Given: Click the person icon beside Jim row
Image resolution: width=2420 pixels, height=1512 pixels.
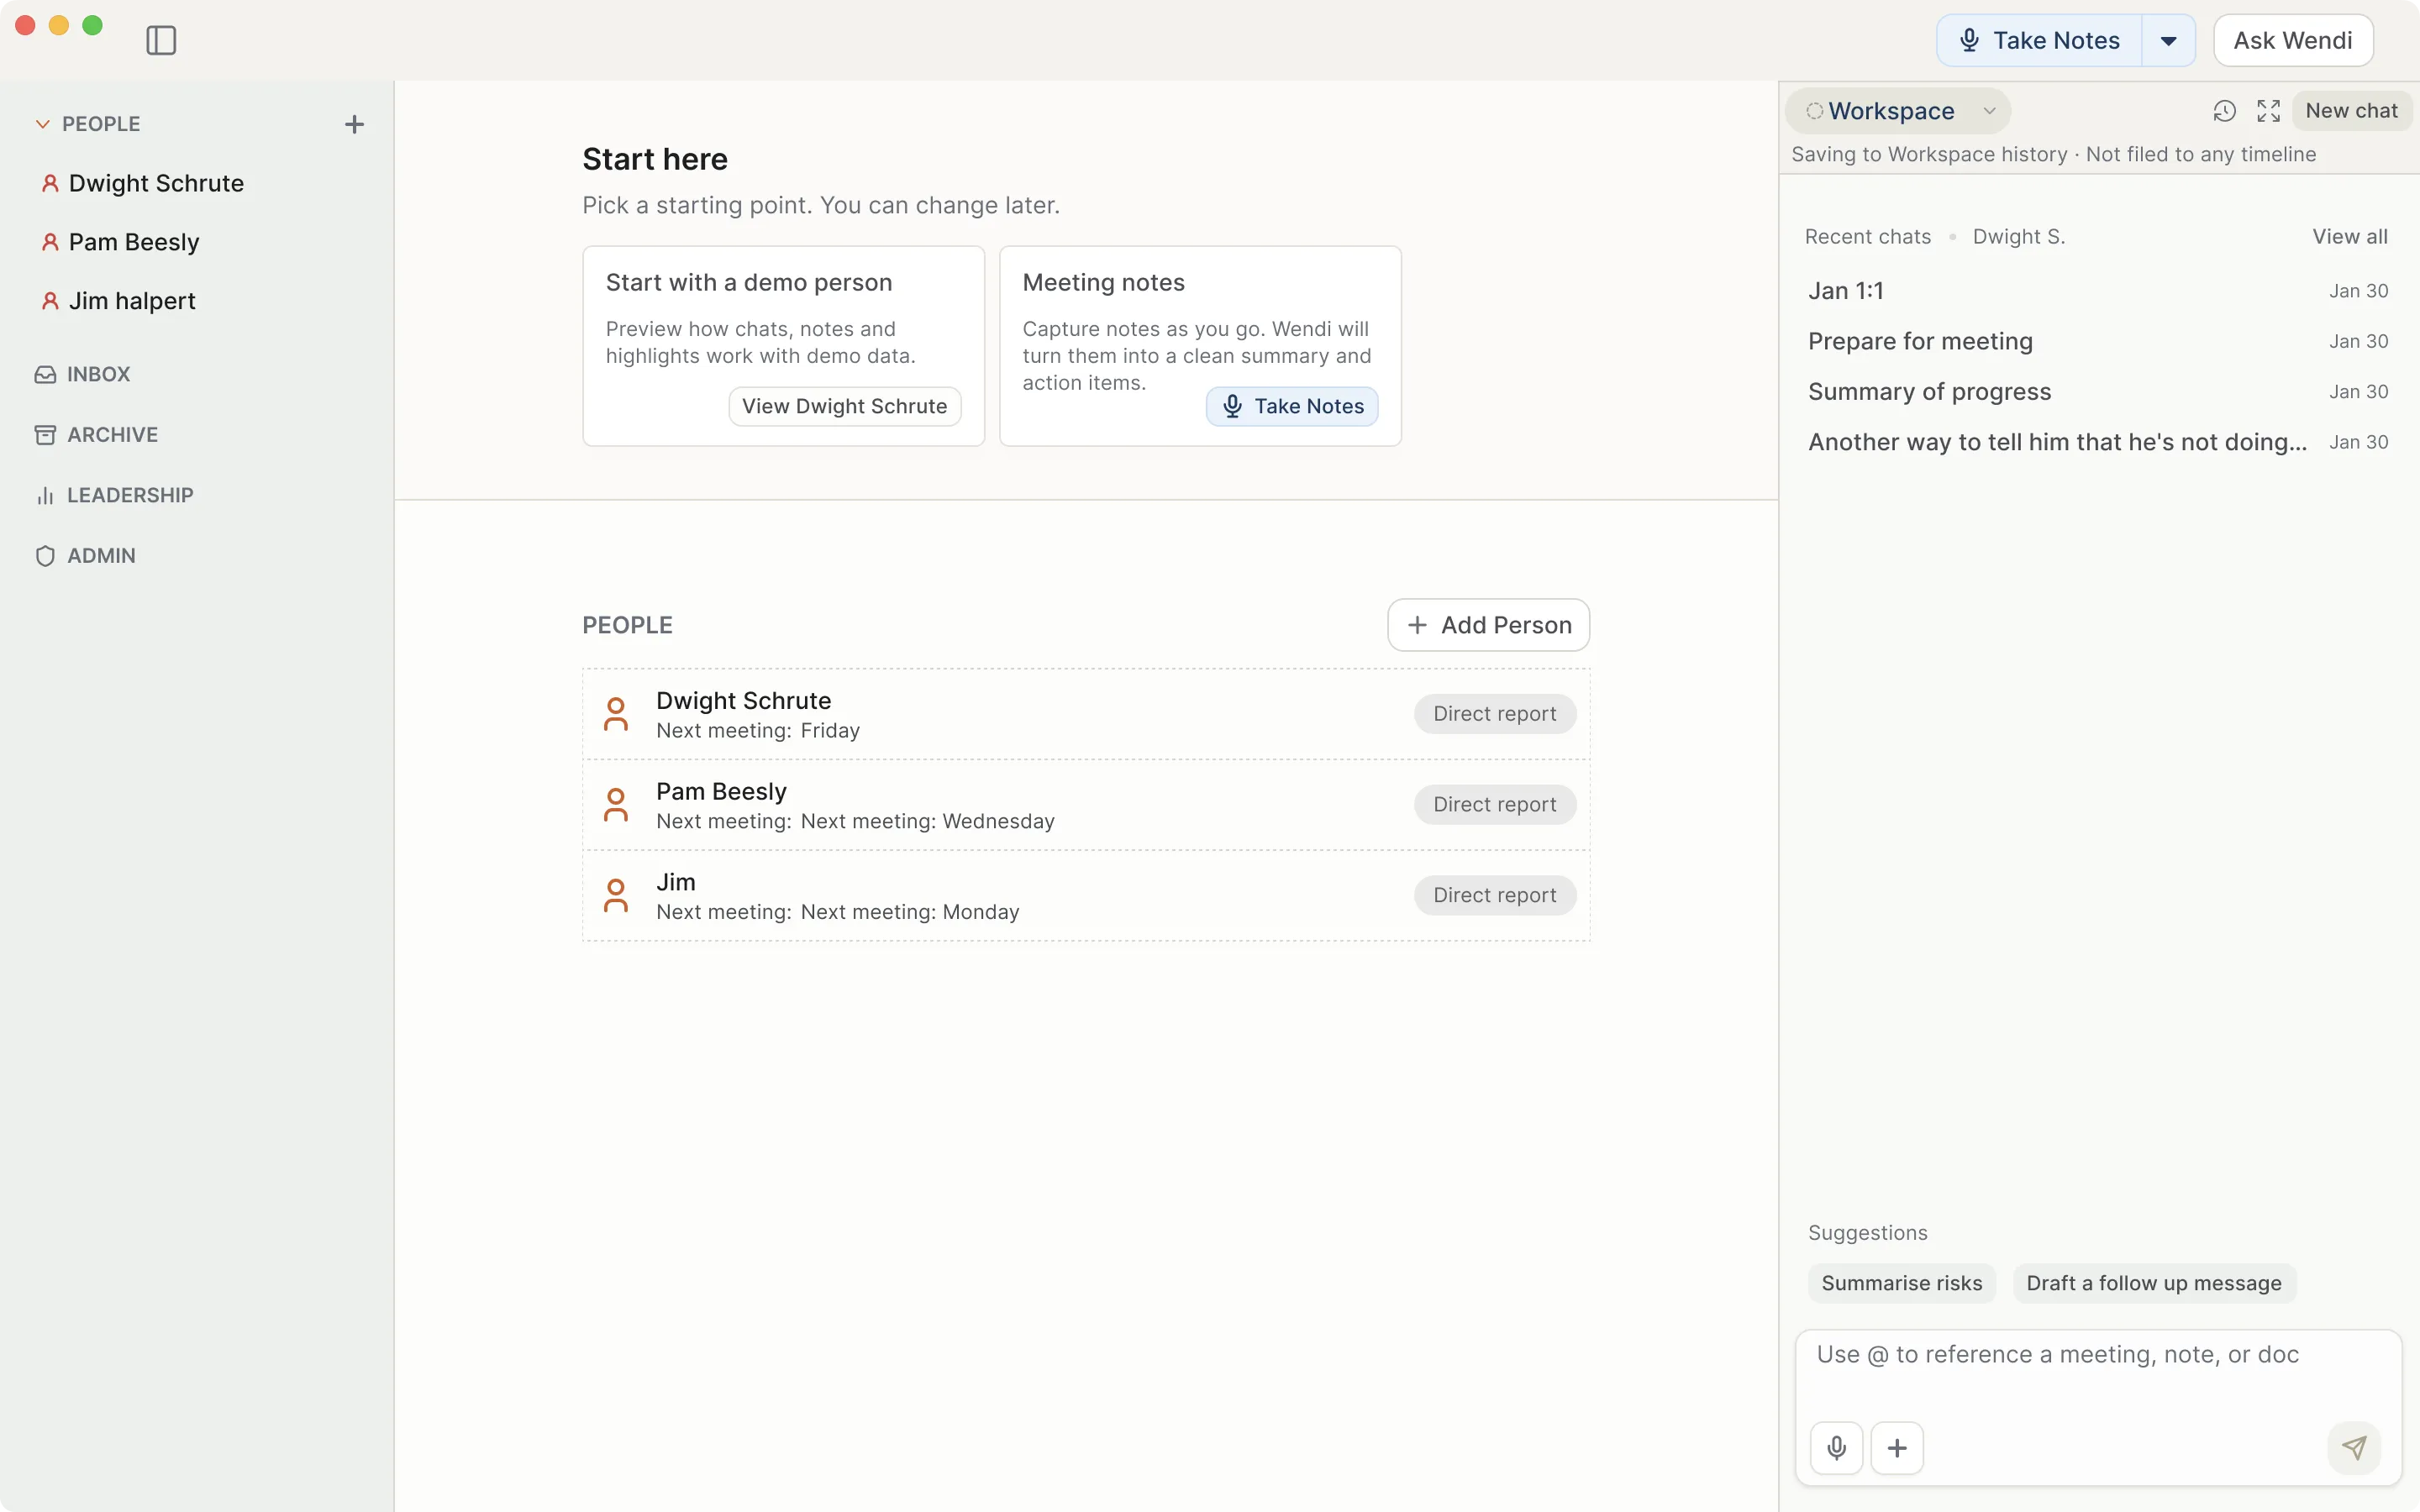Looking at the screenshot, I should tap(616, 896).
